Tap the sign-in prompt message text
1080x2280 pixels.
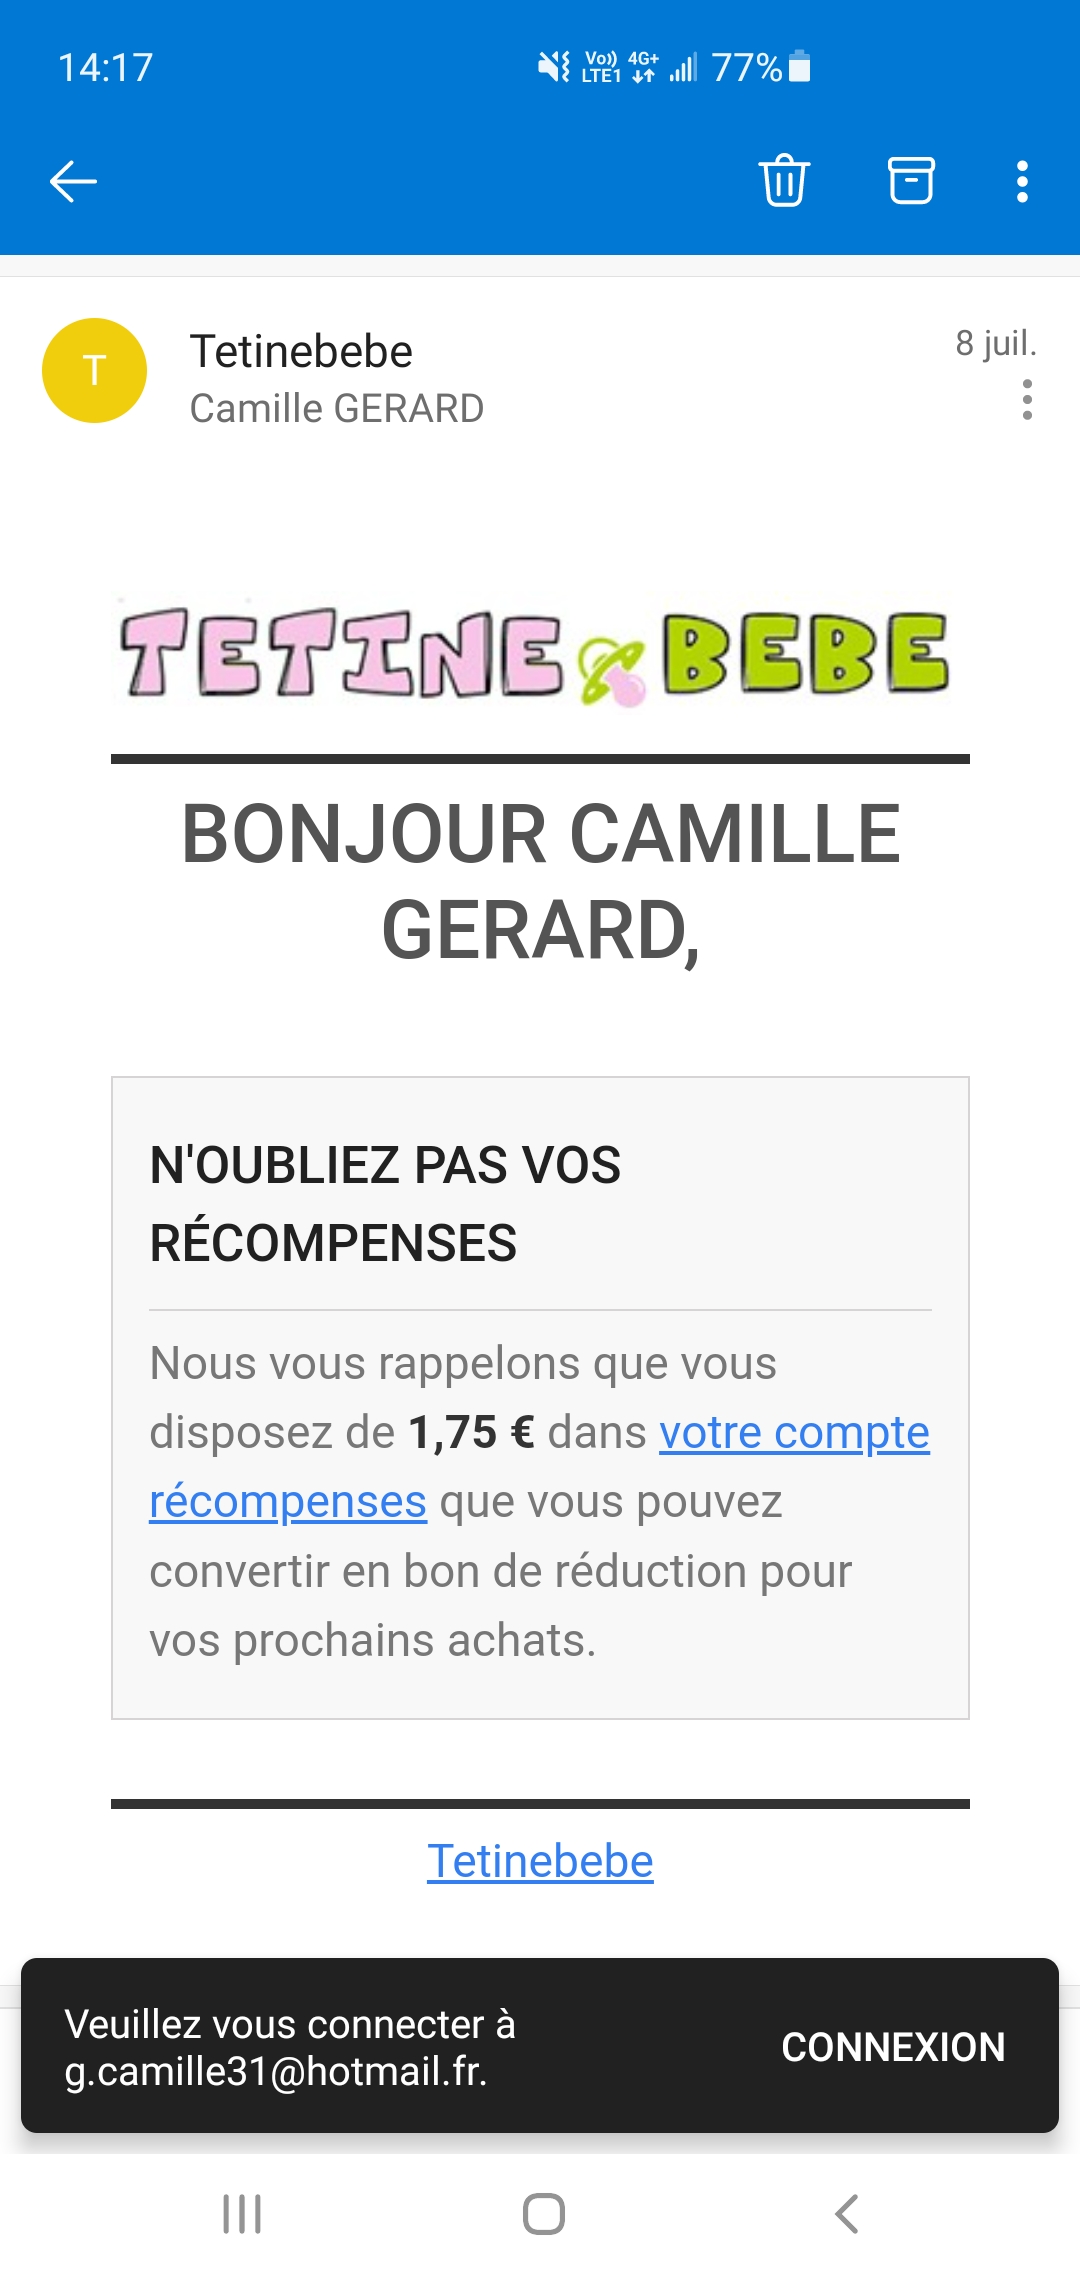click(290, 2047)
